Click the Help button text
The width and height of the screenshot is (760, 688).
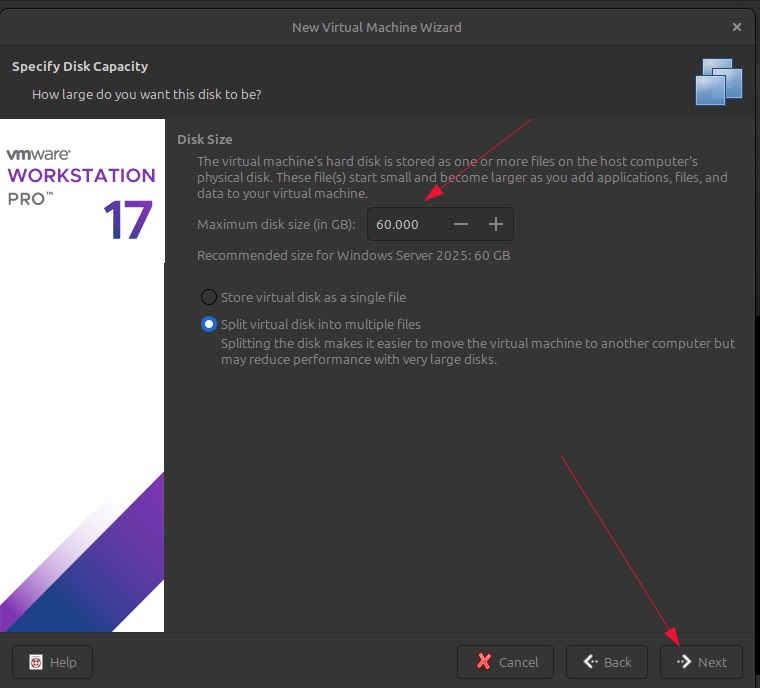coord(63,662)
